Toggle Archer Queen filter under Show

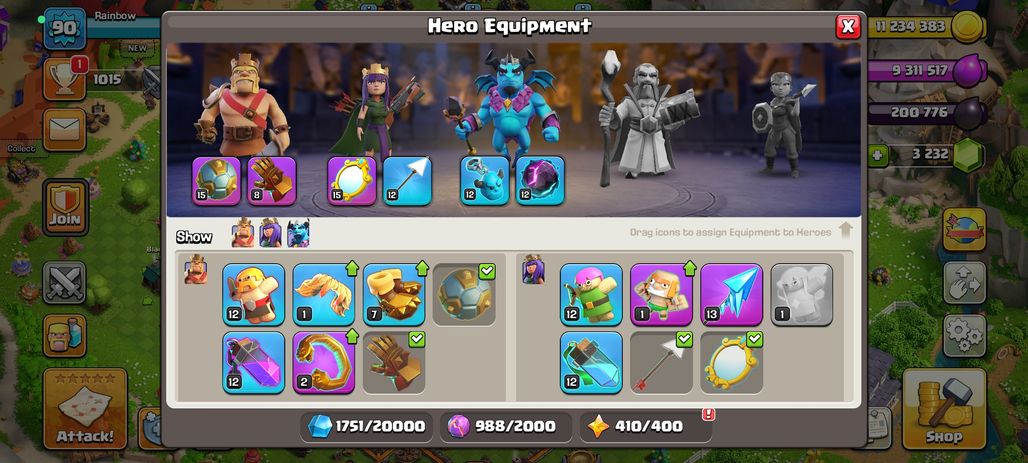270,233
